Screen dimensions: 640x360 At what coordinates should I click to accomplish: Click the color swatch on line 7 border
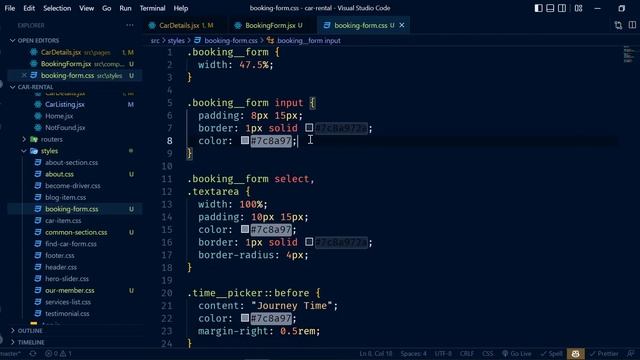click(309, 128)
